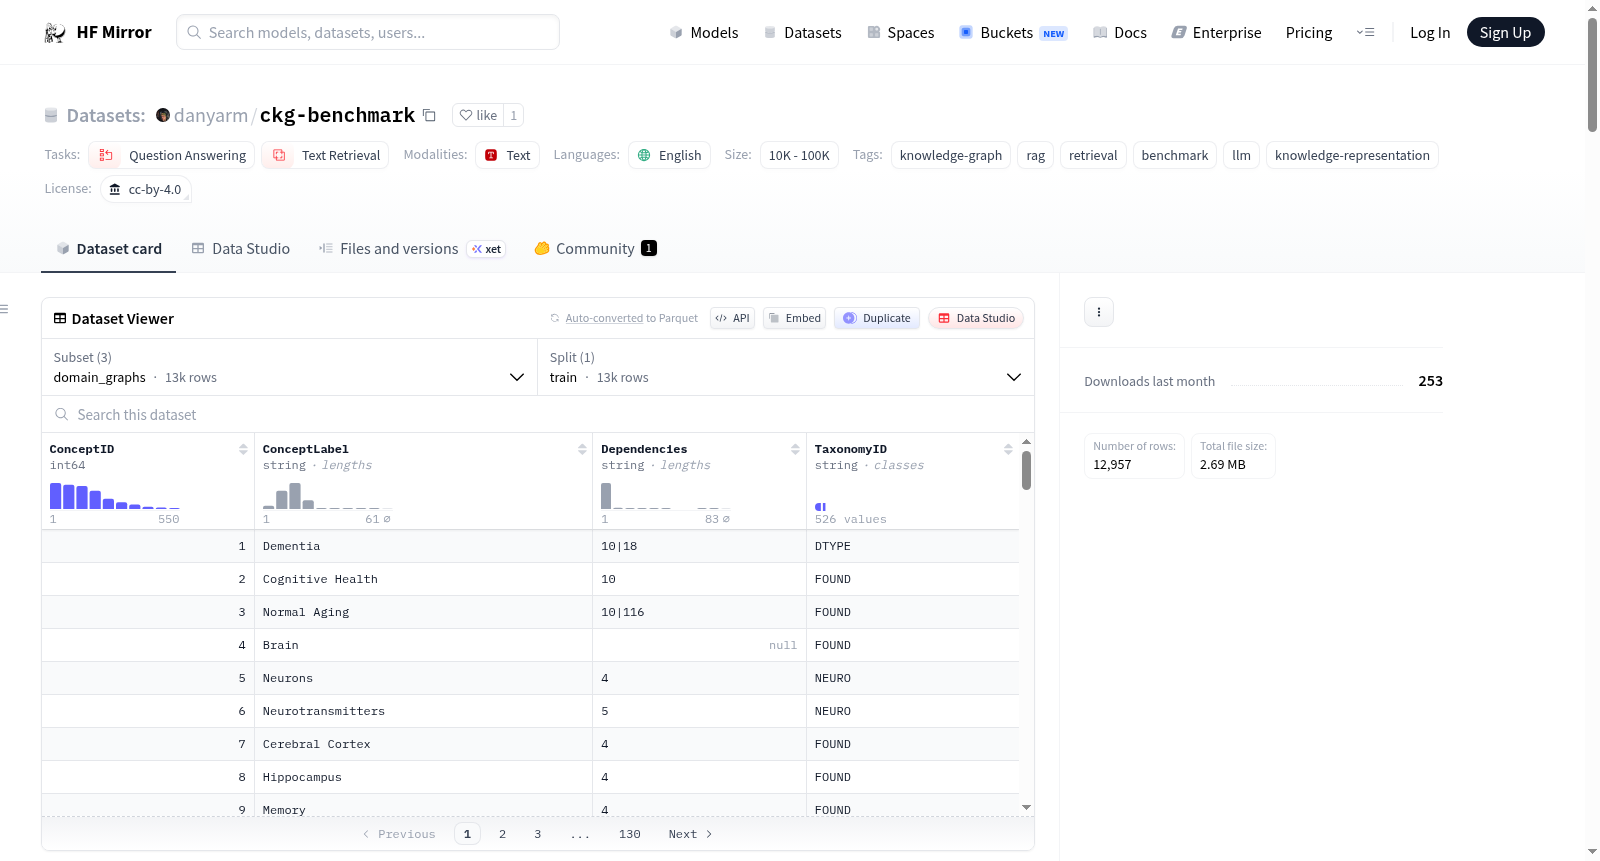Switch to Data Studio tab
The width and height of the screenshot is (1600, 861).
click(241, 249)
